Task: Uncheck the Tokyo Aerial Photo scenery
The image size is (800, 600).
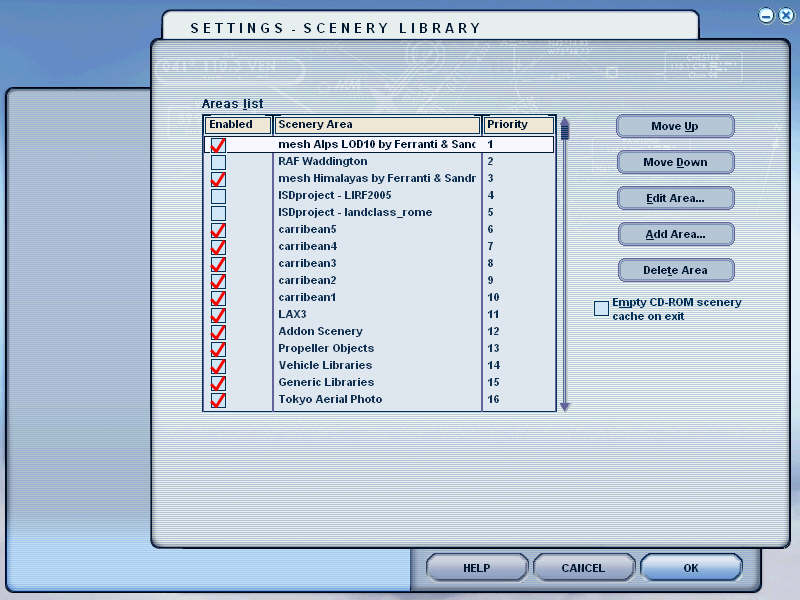Action: click(218, 400)
